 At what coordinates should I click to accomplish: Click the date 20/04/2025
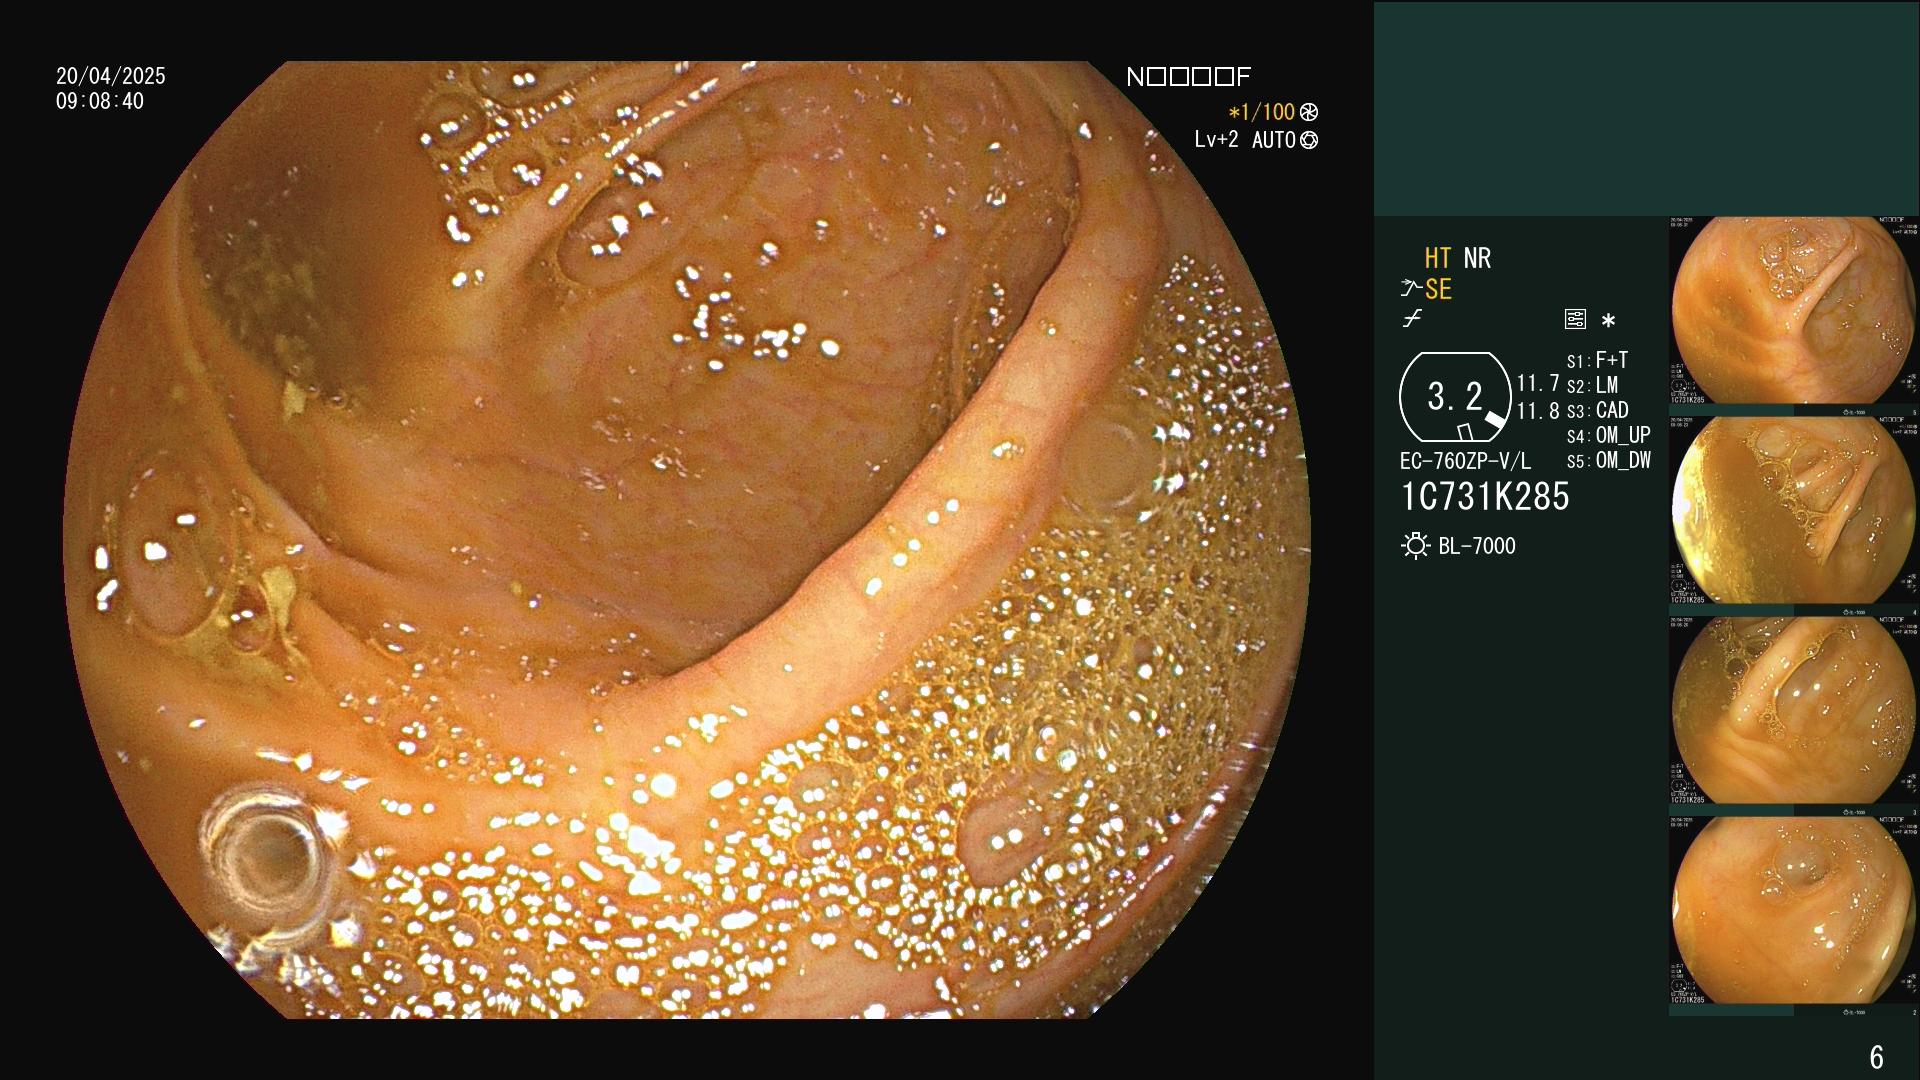point(111,76)
